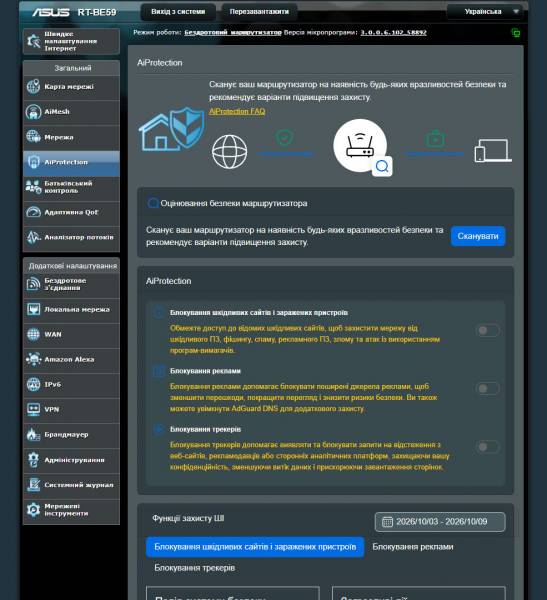Click the Карта мережі globe icon
The width and height of the screenshot is (547, 600).
[33, 86]
